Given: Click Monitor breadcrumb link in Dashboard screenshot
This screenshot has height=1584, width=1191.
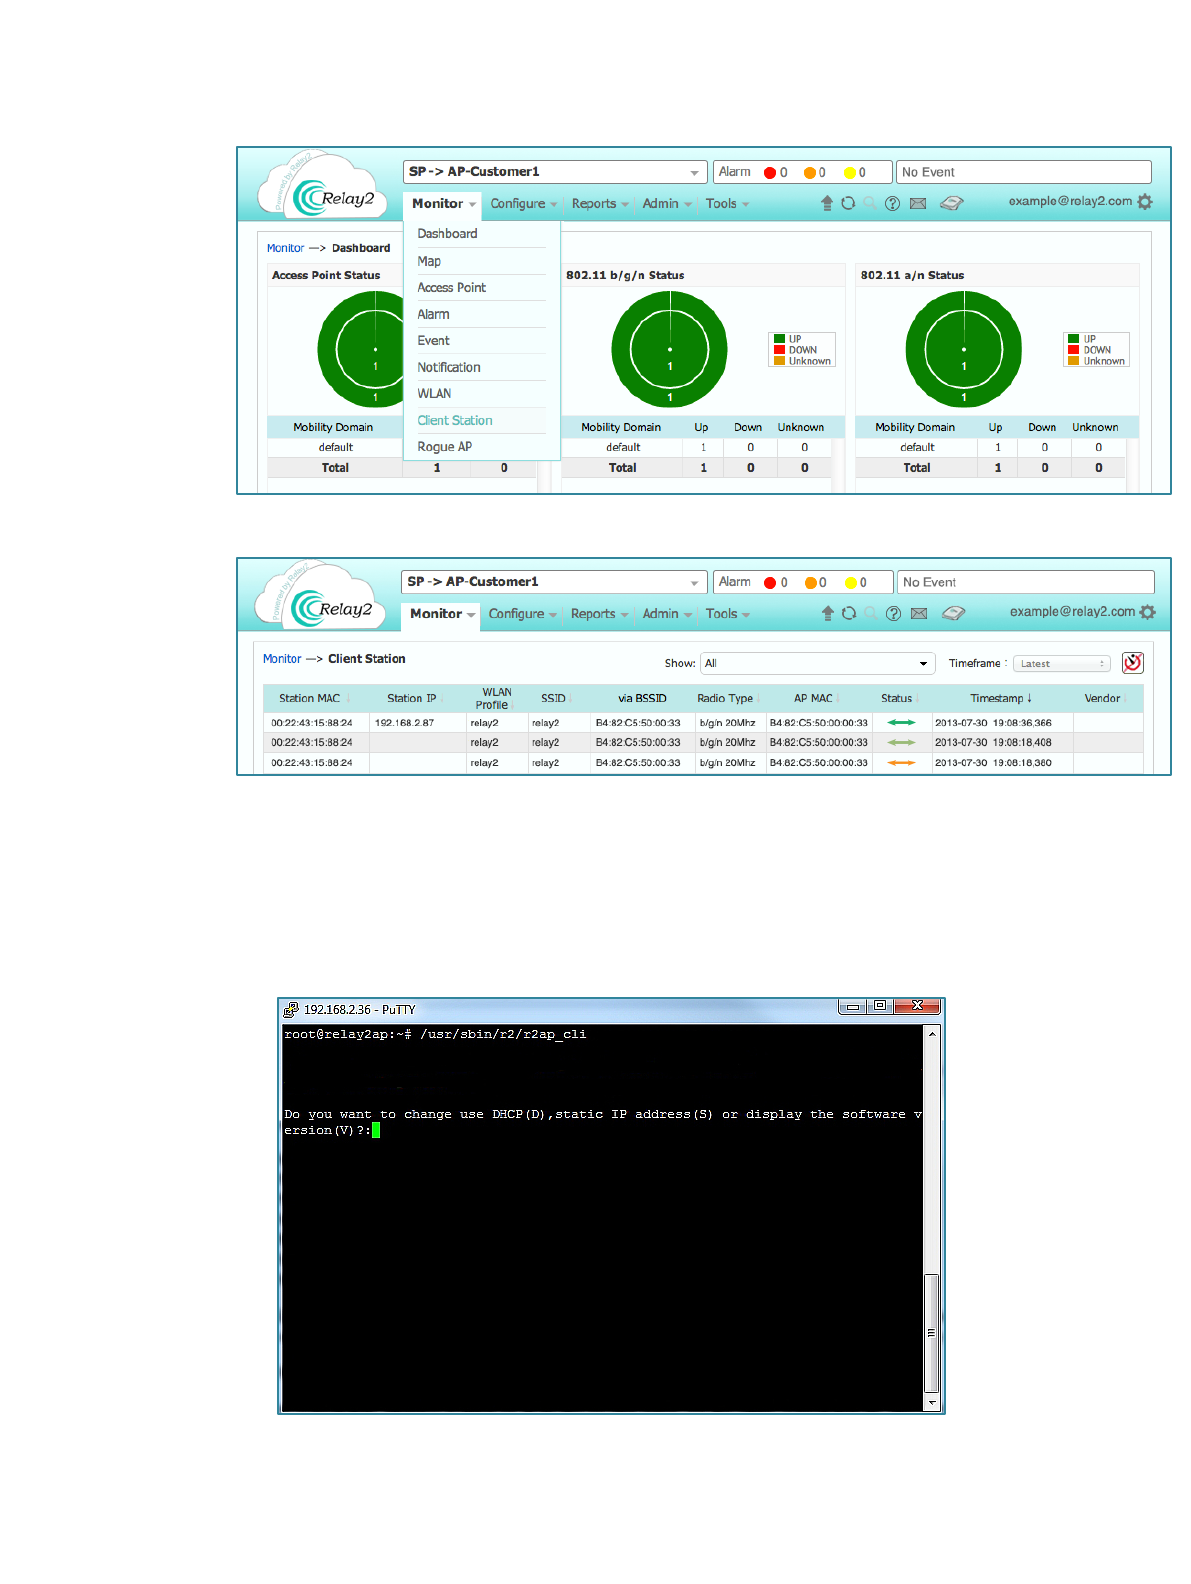Looking at the screenshot, I should tap(285, 248).
